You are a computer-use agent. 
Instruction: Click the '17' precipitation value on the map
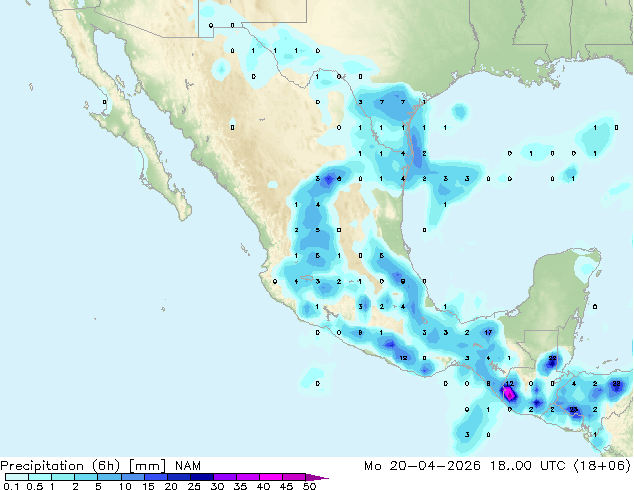pos(488,332)
